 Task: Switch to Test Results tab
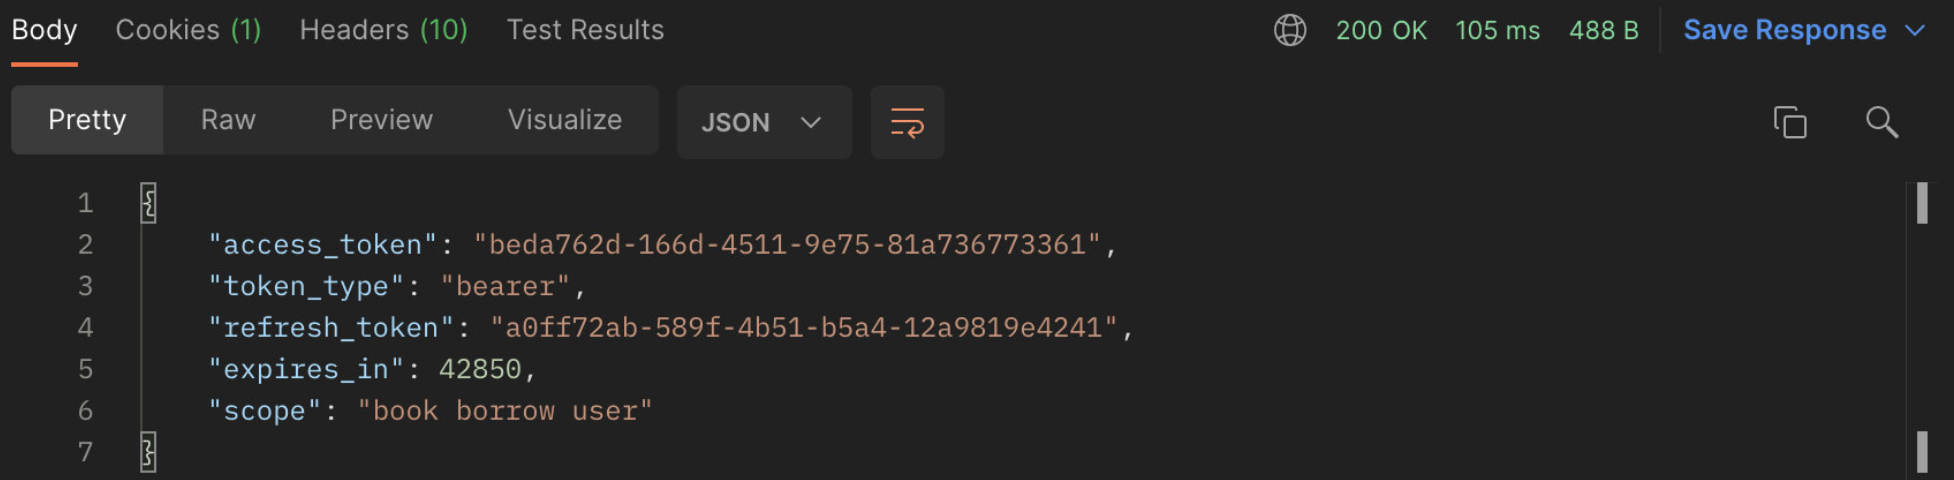[585, 30]
